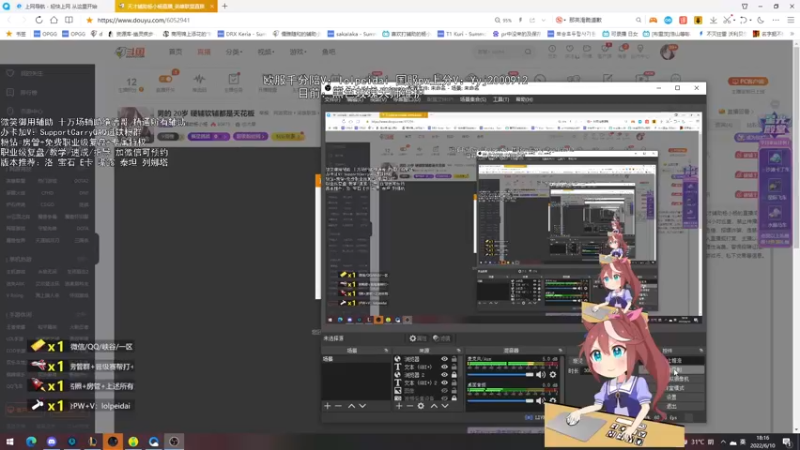Open the Douyu waveform icon in streamer toolbar
This screenshot has width=800, height=450.
coord(199,79)
